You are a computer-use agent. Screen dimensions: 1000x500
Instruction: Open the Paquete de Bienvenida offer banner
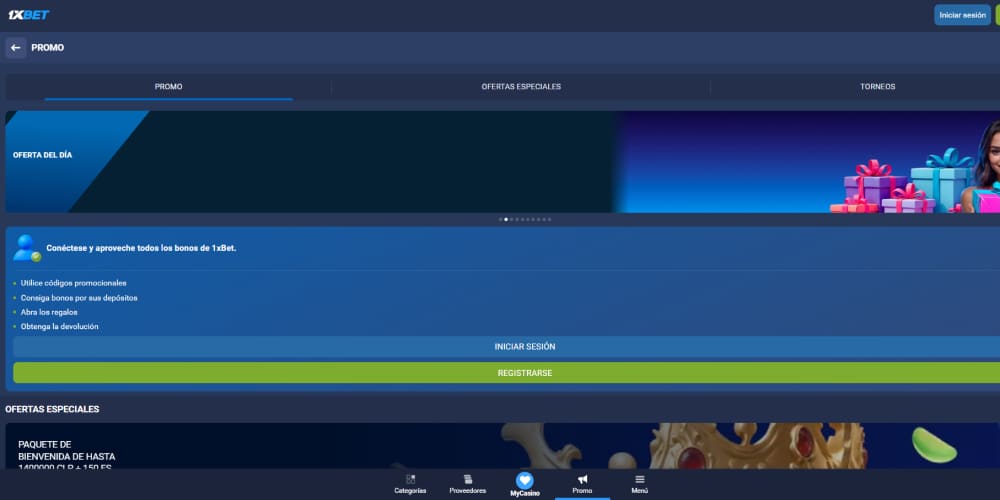(x=503, y=446)
